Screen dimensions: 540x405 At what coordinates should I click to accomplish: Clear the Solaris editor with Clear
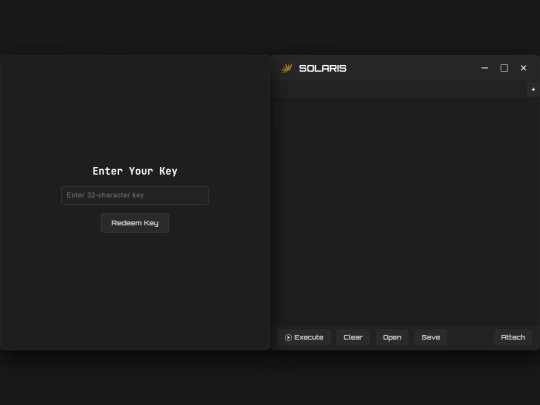pos(353,337)
